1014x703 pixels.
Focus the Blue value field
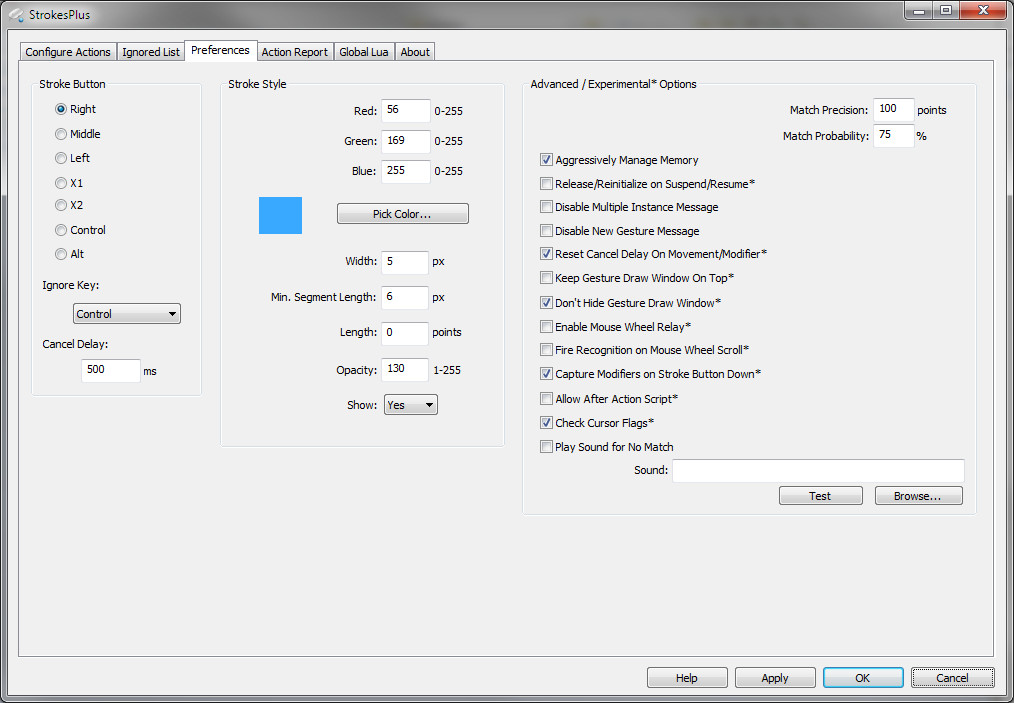[405, 171]
